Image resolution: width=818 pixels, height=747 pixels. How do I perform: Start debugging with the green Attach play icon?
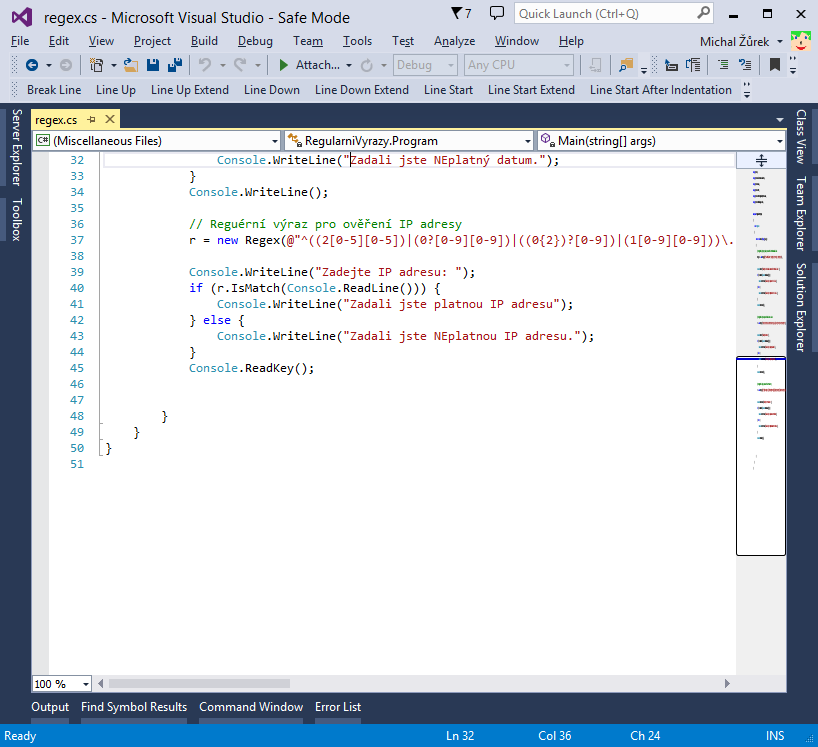point(283,67)
